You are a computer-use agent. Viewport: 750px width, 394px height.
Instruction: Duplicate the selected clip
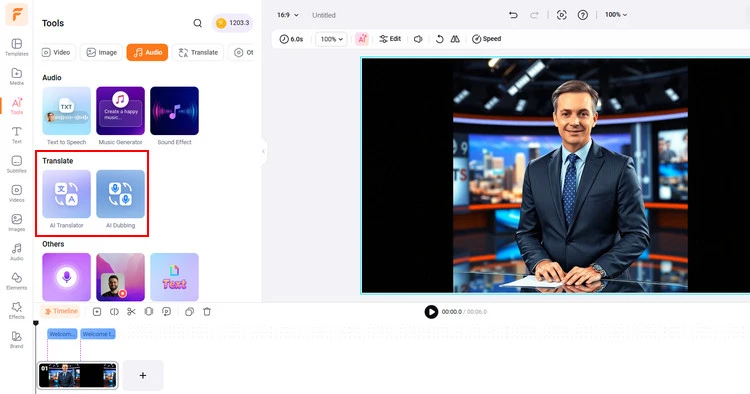click(189, 312)
